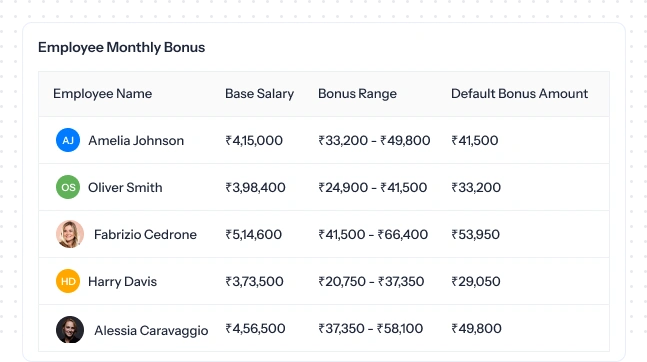647x362 pixels.
Task: Click Alessia Caravaggio's default bonus ₹49,800
Action: [x=476, y=329]
